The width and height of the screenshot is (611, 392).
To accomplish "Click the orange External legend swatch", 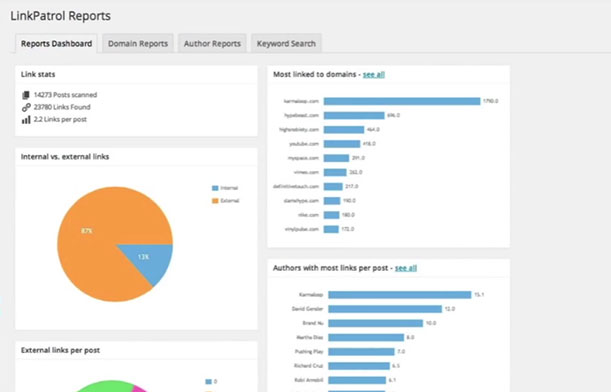I will click(x=215, y=201).
